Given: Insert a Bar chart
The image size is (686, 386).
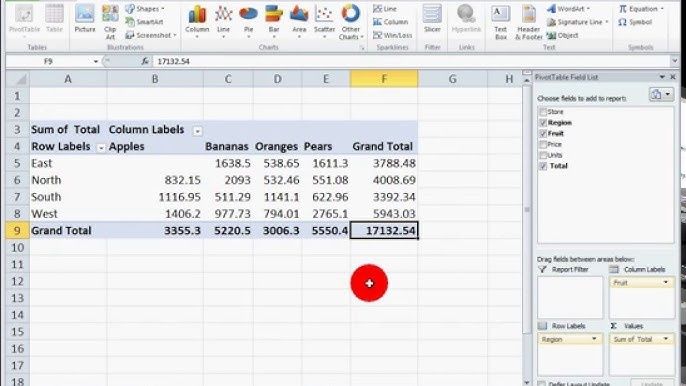Looking at the screenshot, I should point(274,21).
